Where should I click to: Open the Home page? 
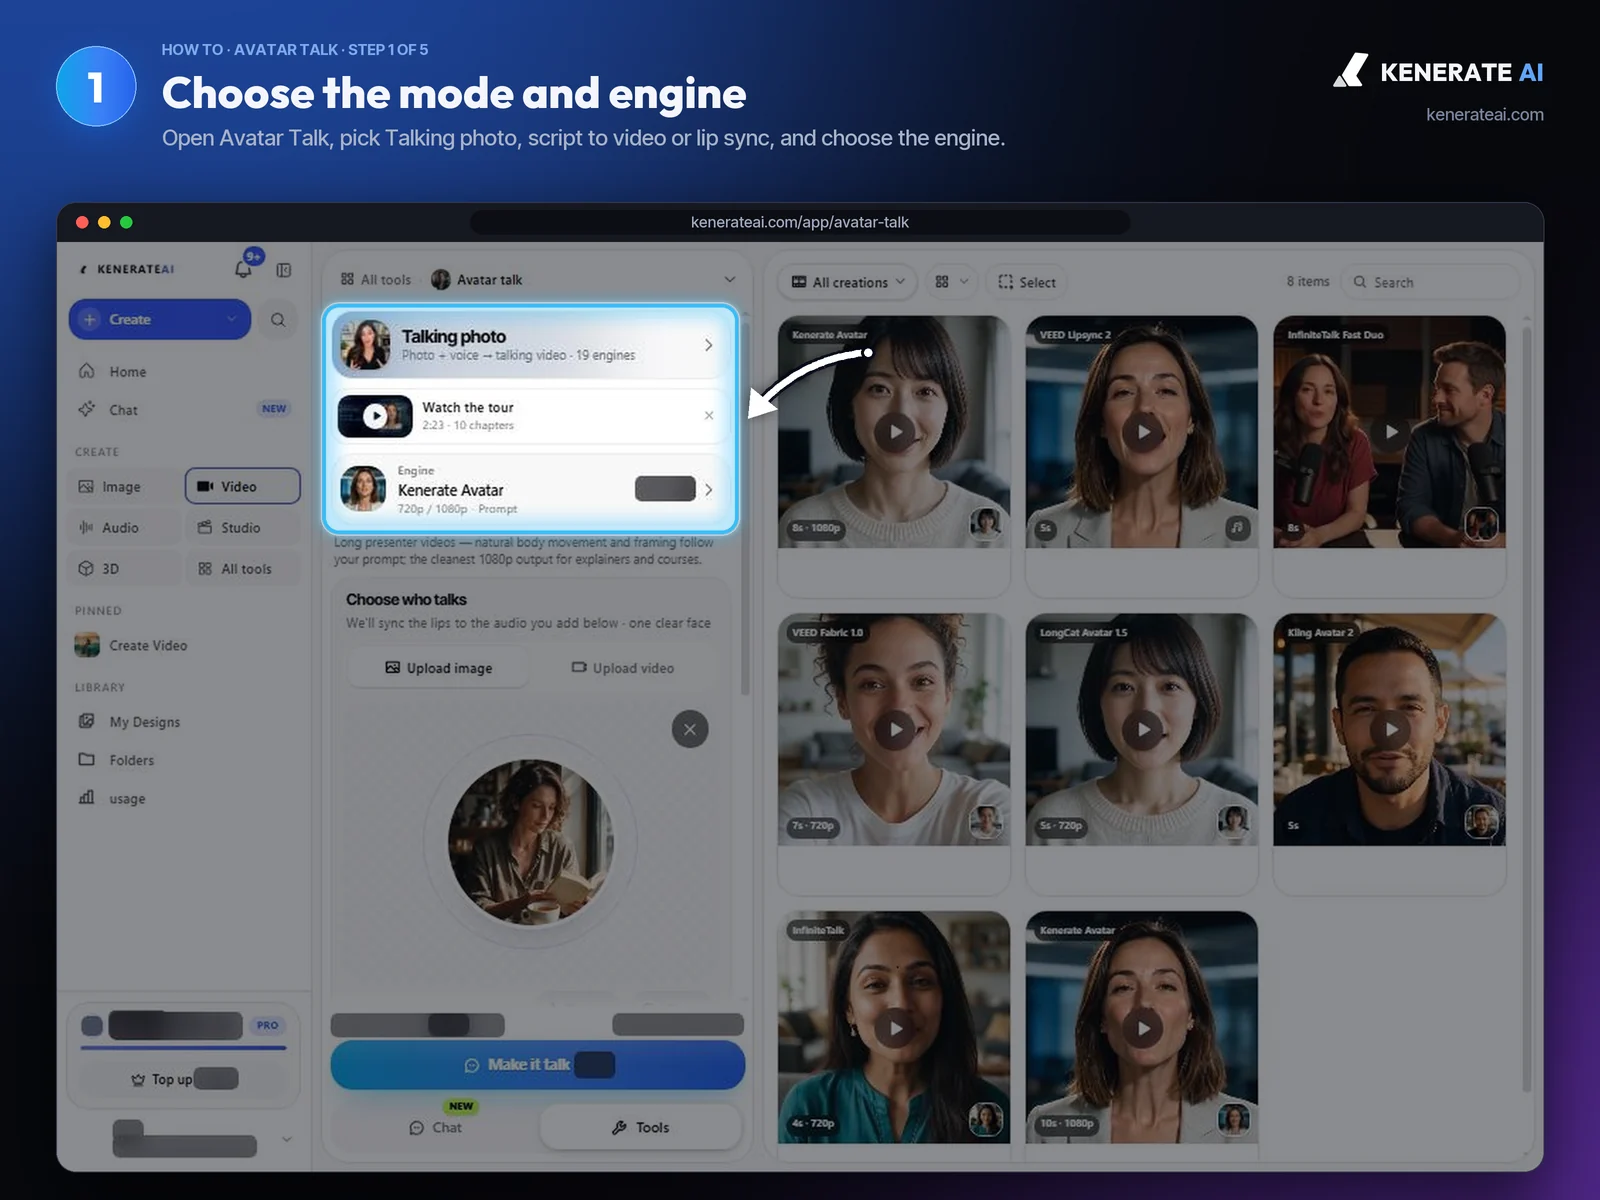128,372
